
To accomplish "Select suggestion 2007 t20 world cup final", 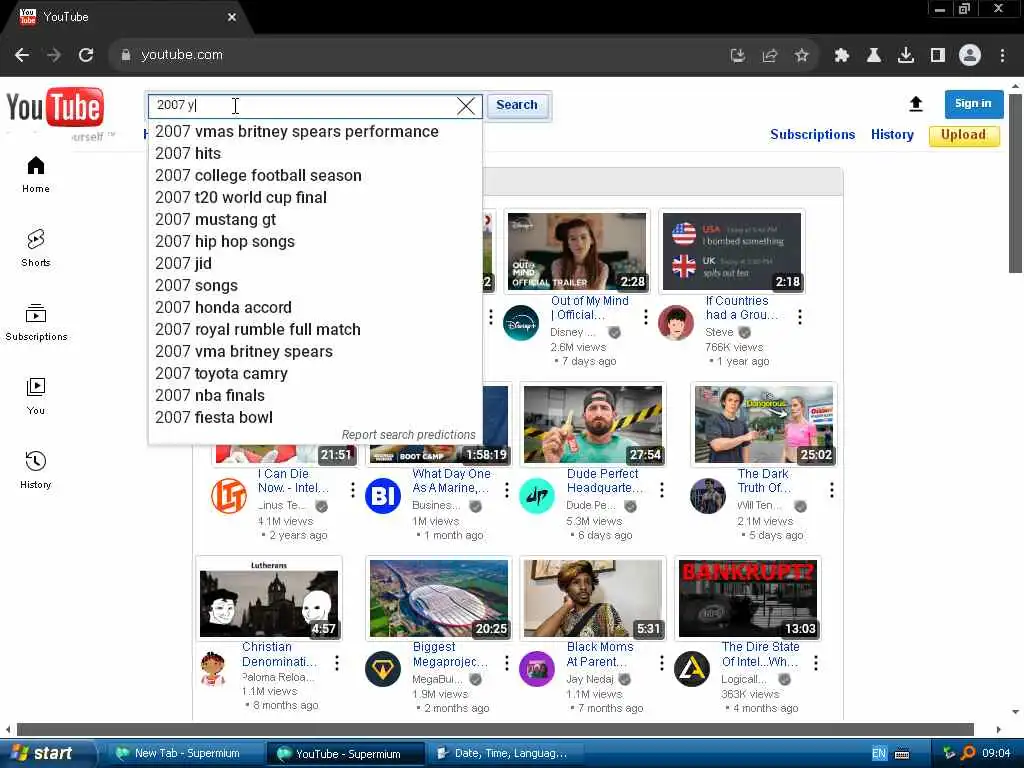I will point(315,197).
